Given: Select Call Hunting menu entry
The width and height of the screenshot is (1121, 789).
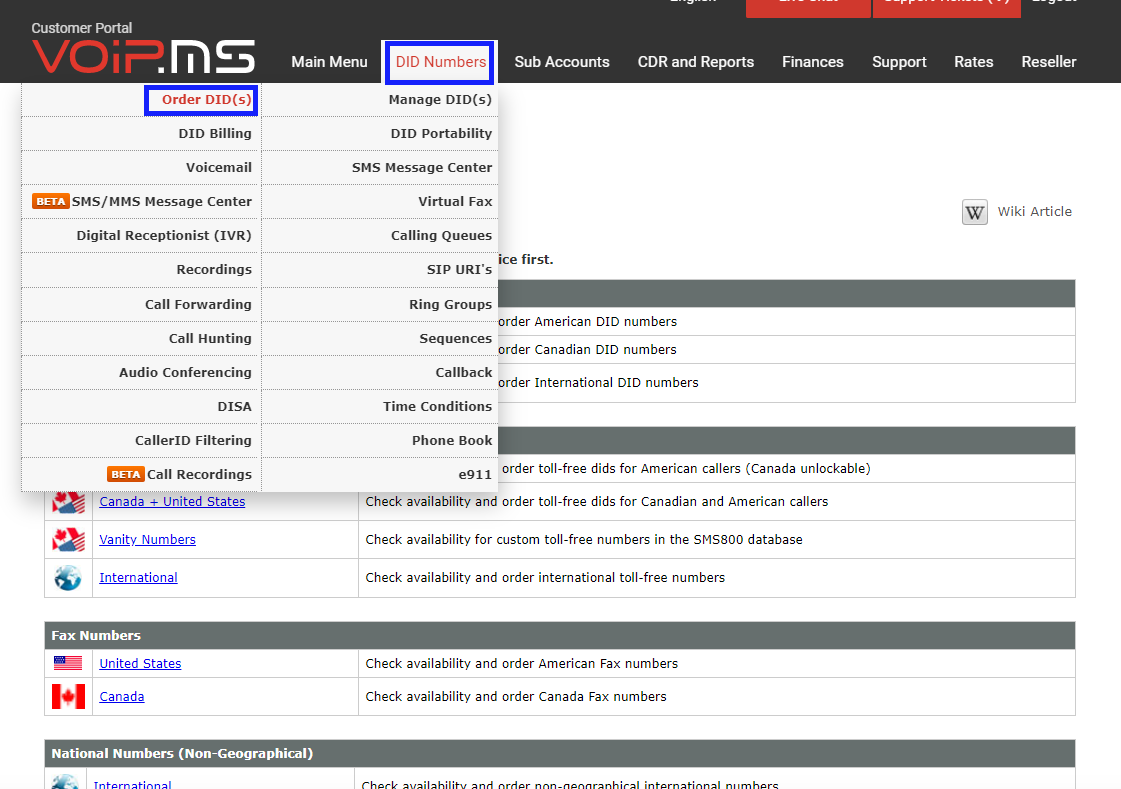Looking at the screenshot, I should tap(210, 339).
